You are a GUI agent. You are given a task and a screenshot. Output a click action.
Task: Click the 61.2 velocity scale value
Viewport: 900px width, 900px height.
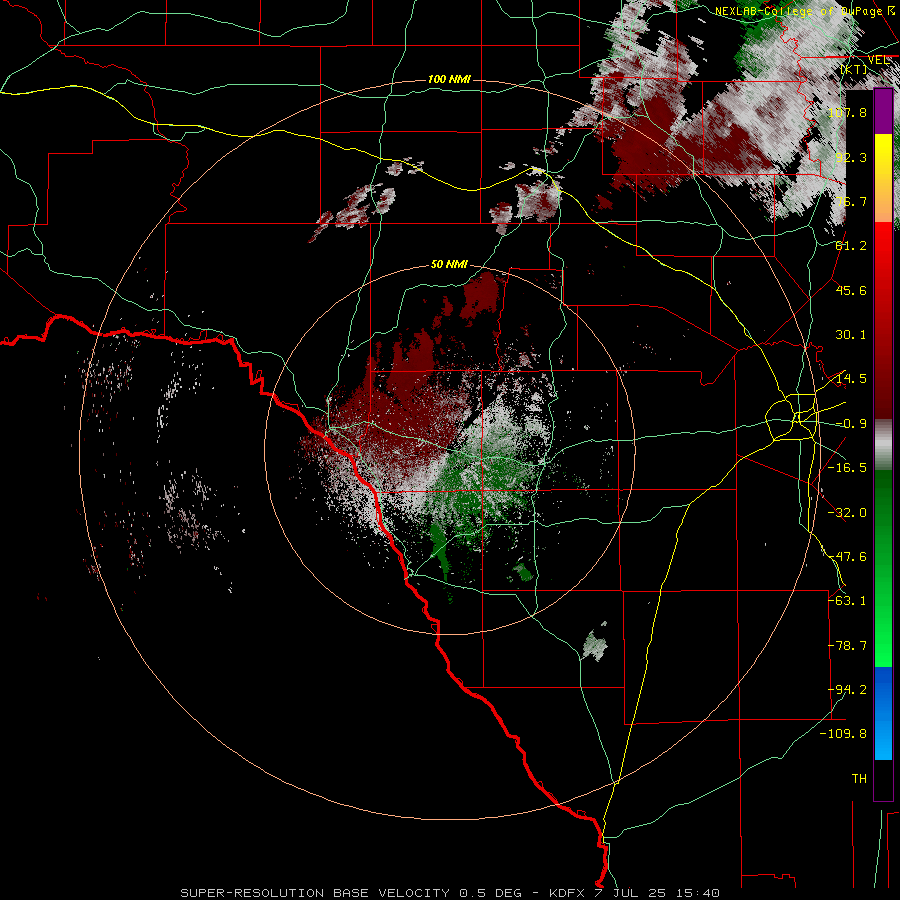(851, 246)
